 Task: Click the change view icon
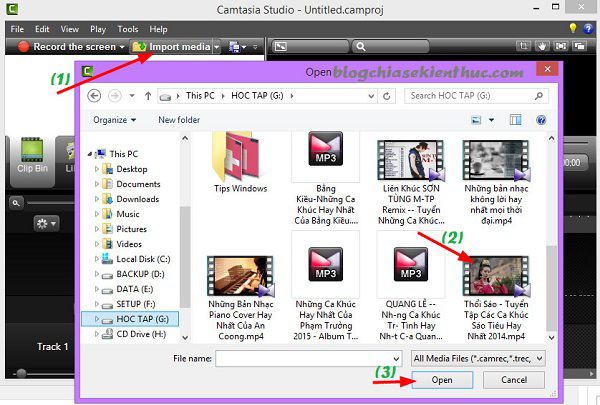[476, 120]
